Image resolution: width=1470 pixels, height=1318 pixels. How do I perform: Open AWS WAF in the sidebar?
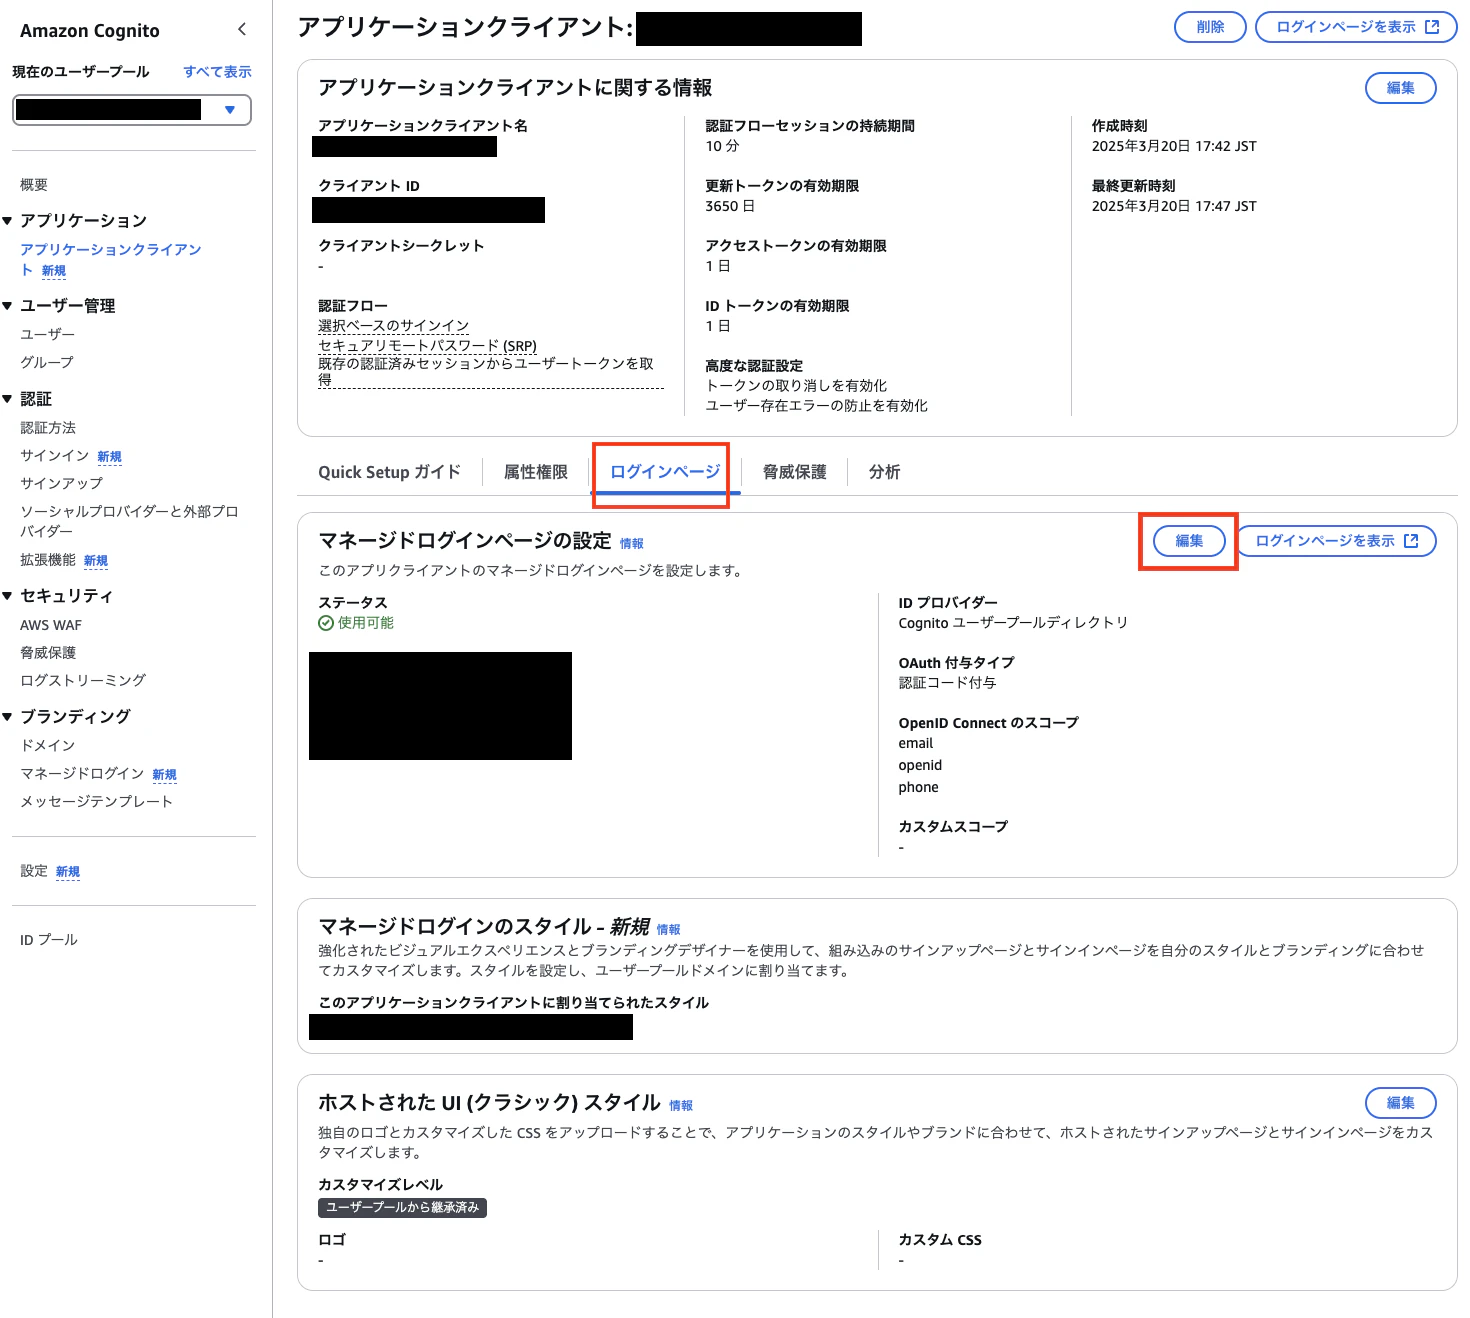[x=51, y=625]
